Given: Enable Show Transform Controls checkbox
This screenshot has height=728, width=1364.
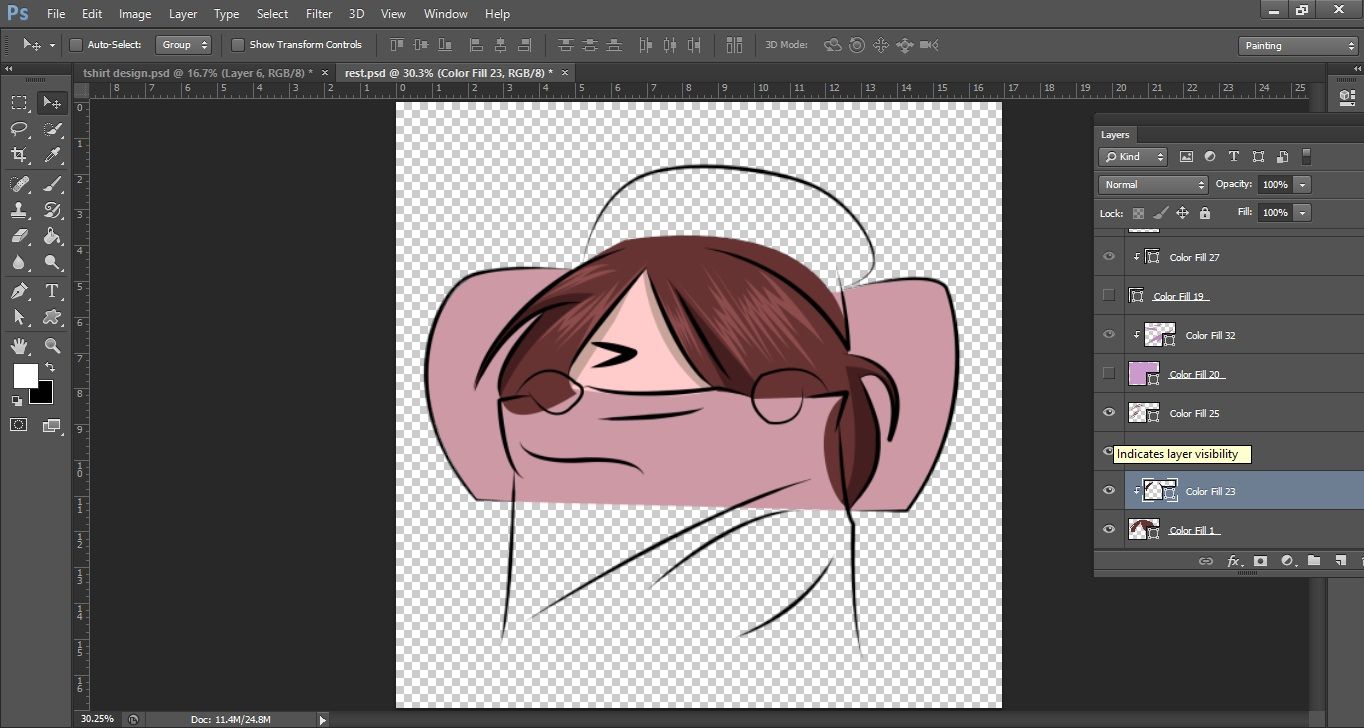Looking at the screenshot, I should tap(238, 45).
